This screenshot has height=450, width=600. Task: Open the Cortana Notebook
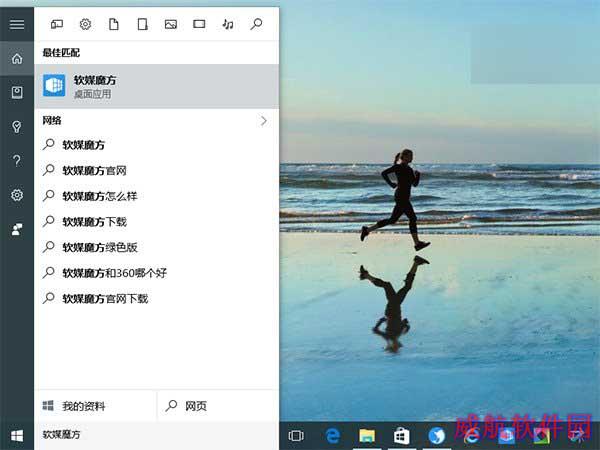[x=17, y=93]
